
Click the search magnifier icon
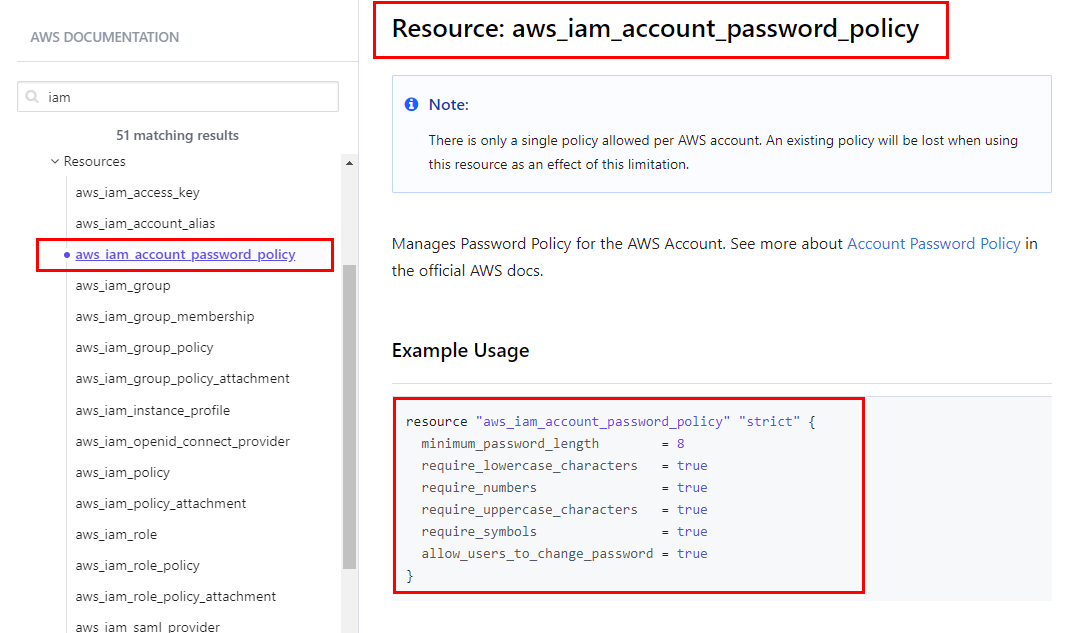[32, 97]
